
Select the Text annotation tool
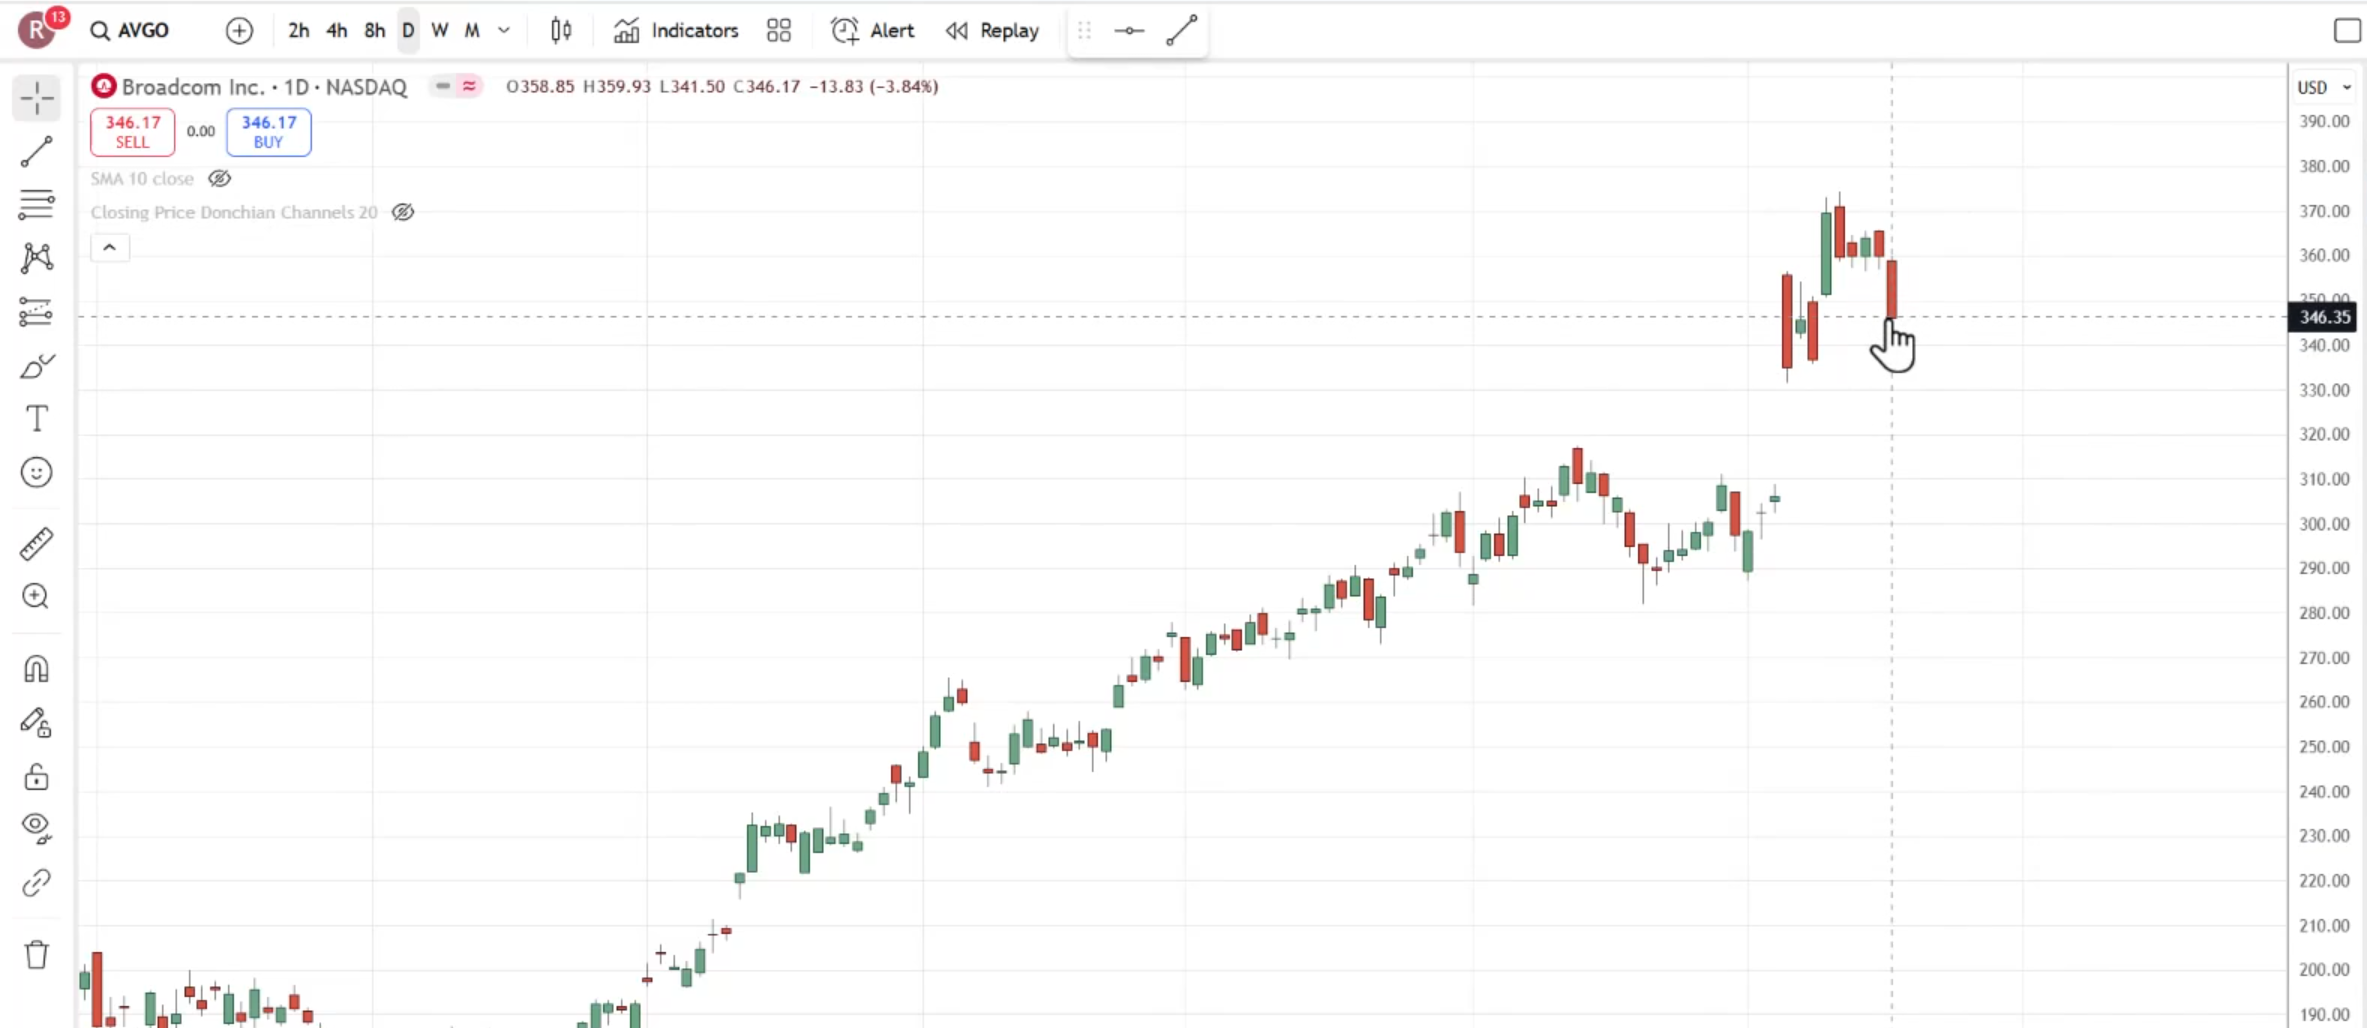[x=37, y=419]
